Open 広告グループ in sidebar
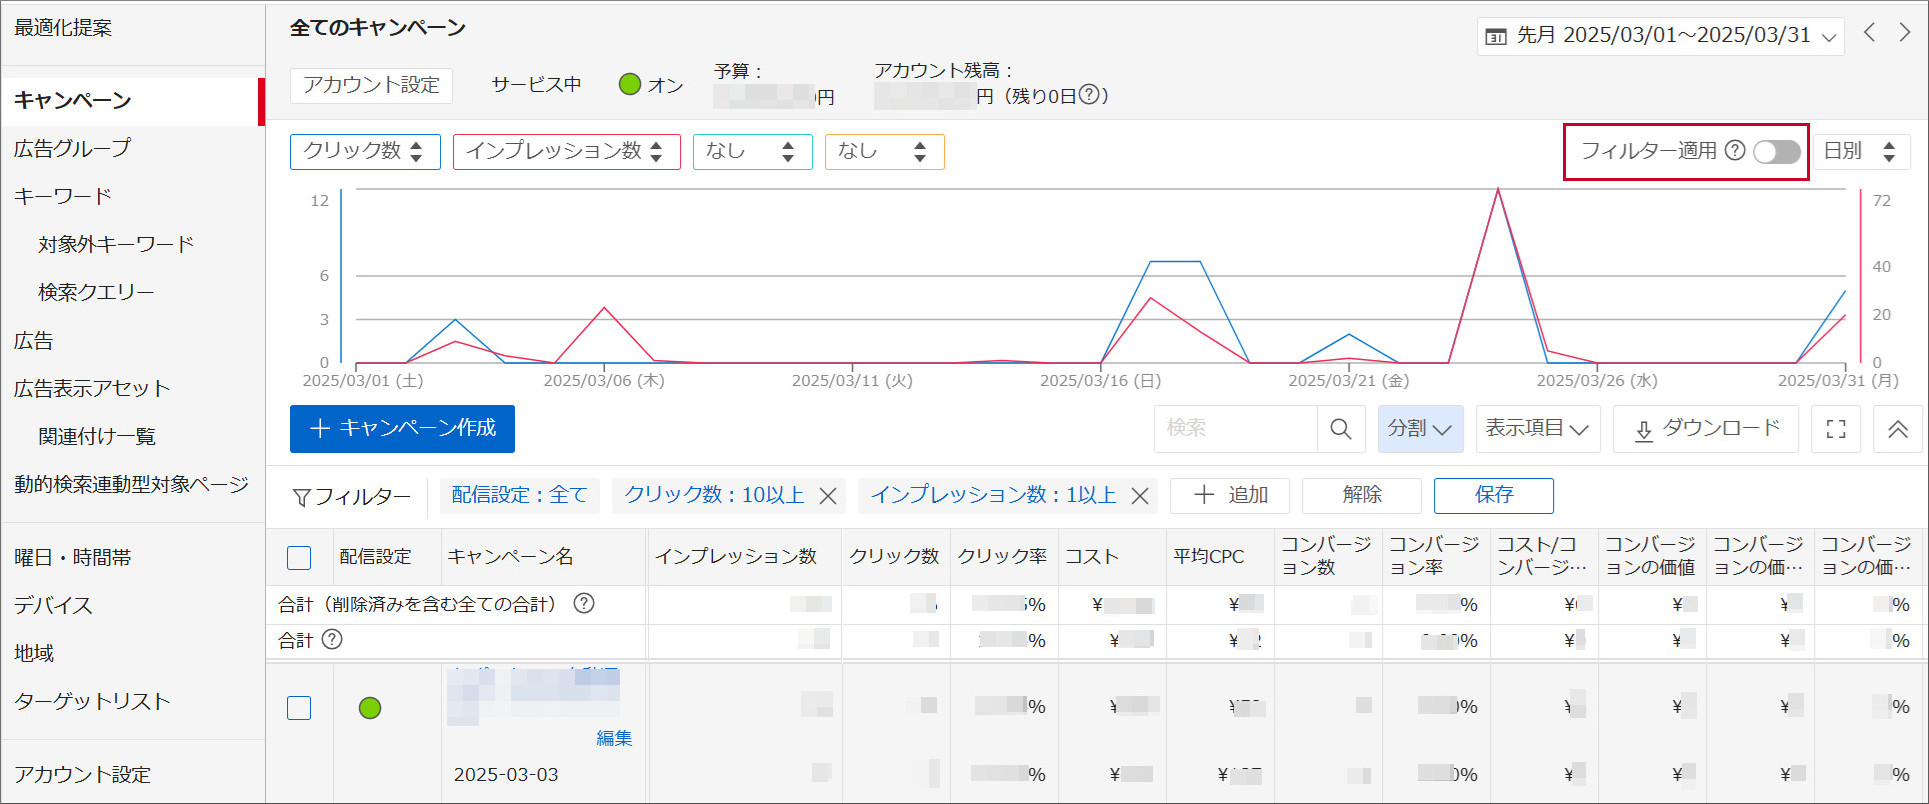The image size is (1929, 804). tap(72, 148)
